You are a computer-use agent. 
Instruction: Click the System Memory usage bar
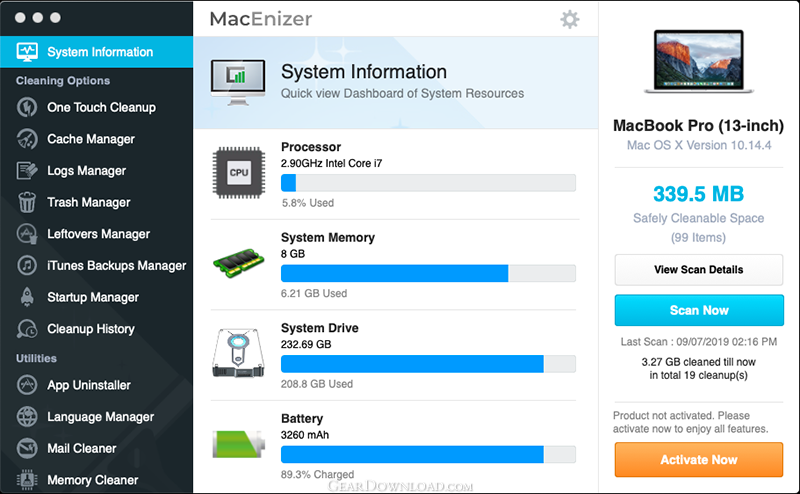428,273
